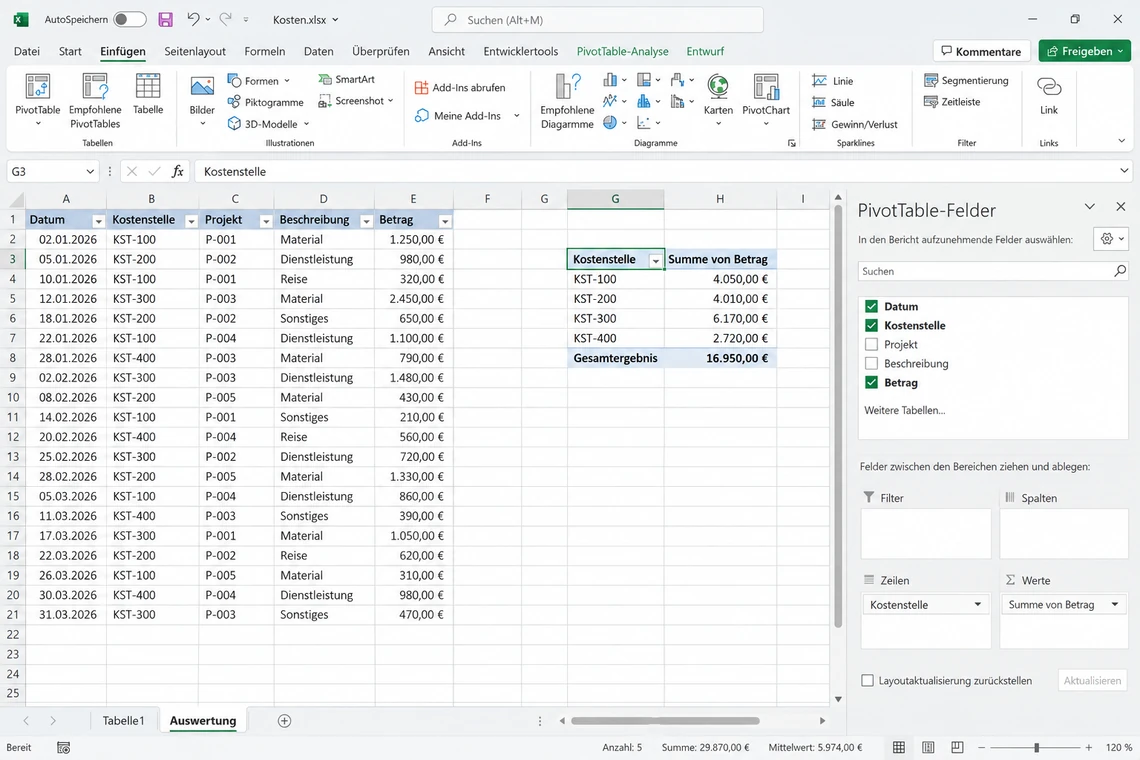This screenshot has width=1140, height=760.
Task: Open the Betrag column filter dropdown
Action: [445, 221]
